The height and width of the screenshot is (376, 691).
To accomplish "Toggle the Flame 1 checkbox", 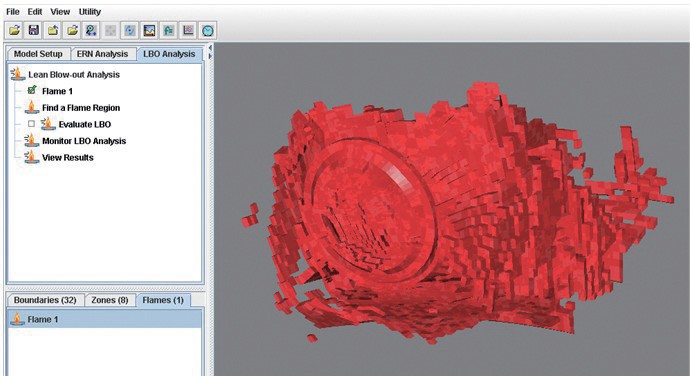I will click(x=32, y=90).
